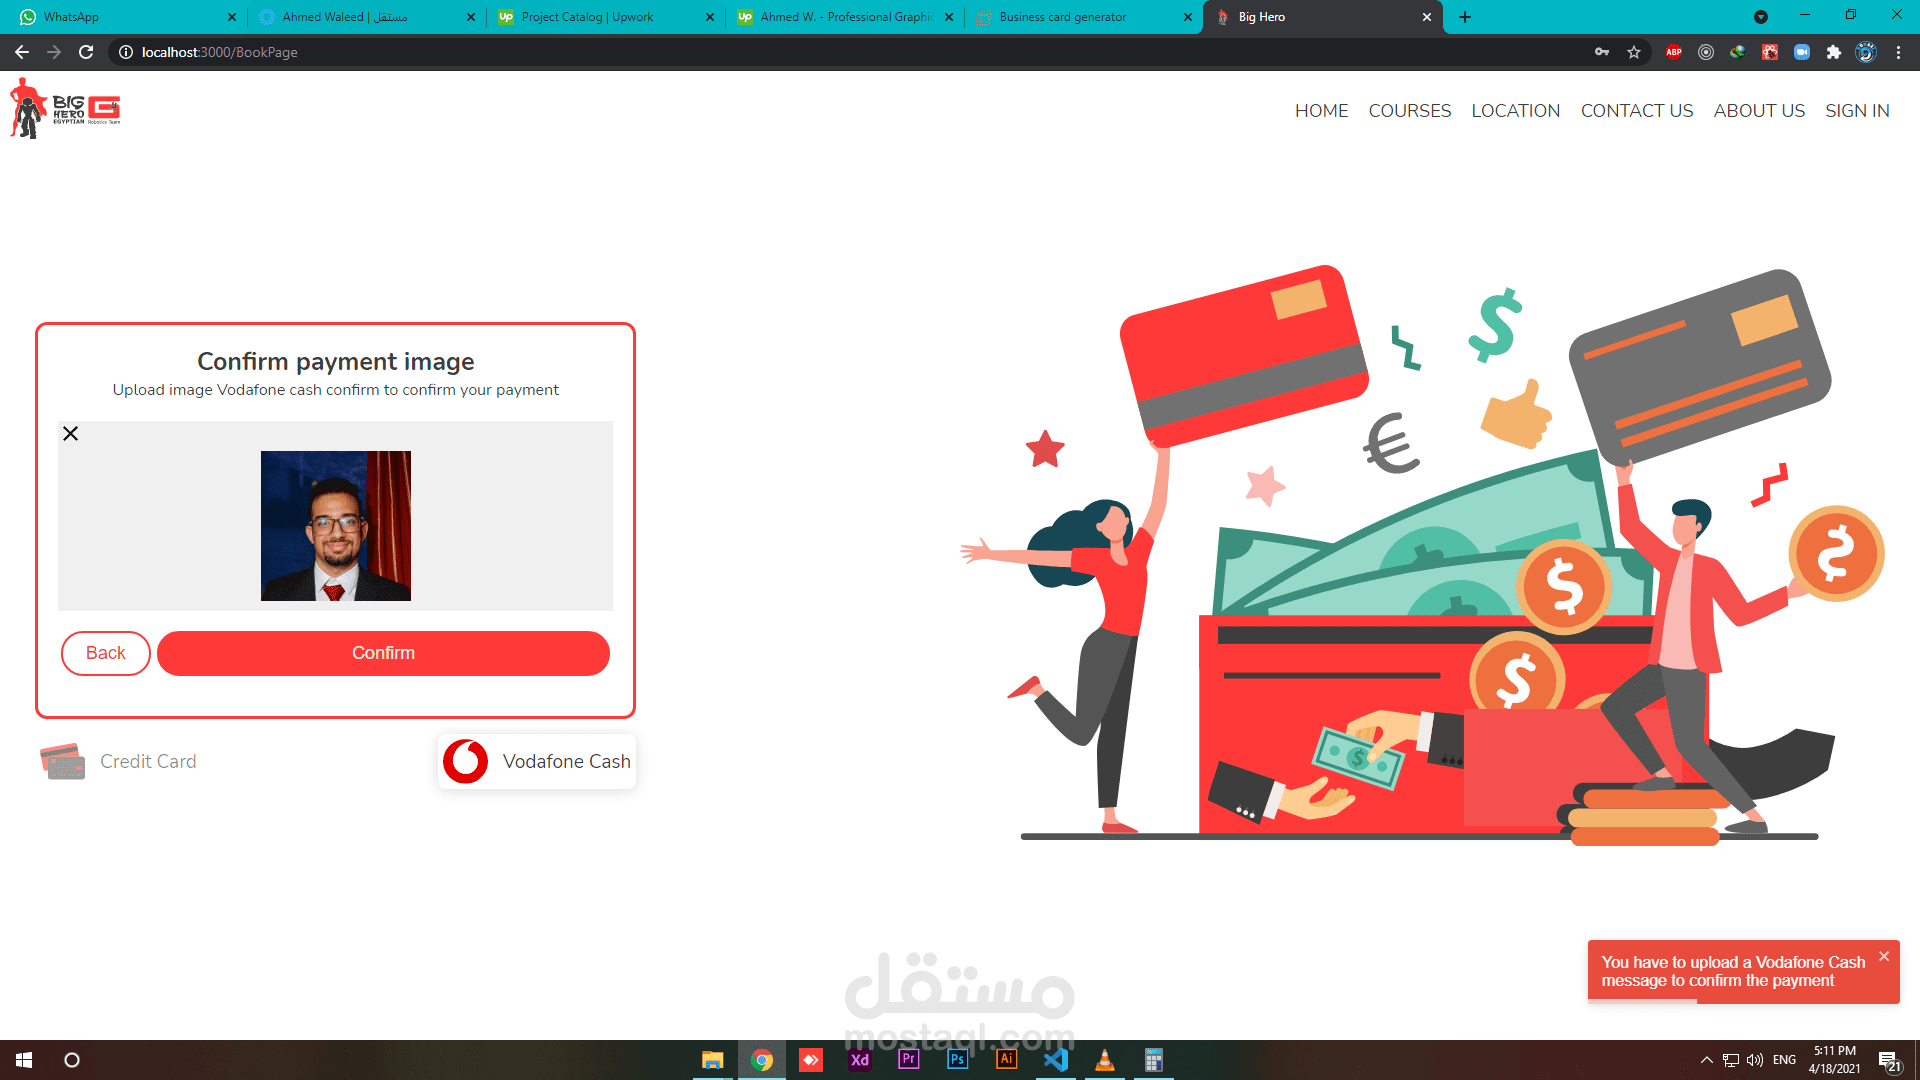Open Chrome's three-dot menu
The height and width of the screenshot is (1080, 1920).
[1898, 52]
